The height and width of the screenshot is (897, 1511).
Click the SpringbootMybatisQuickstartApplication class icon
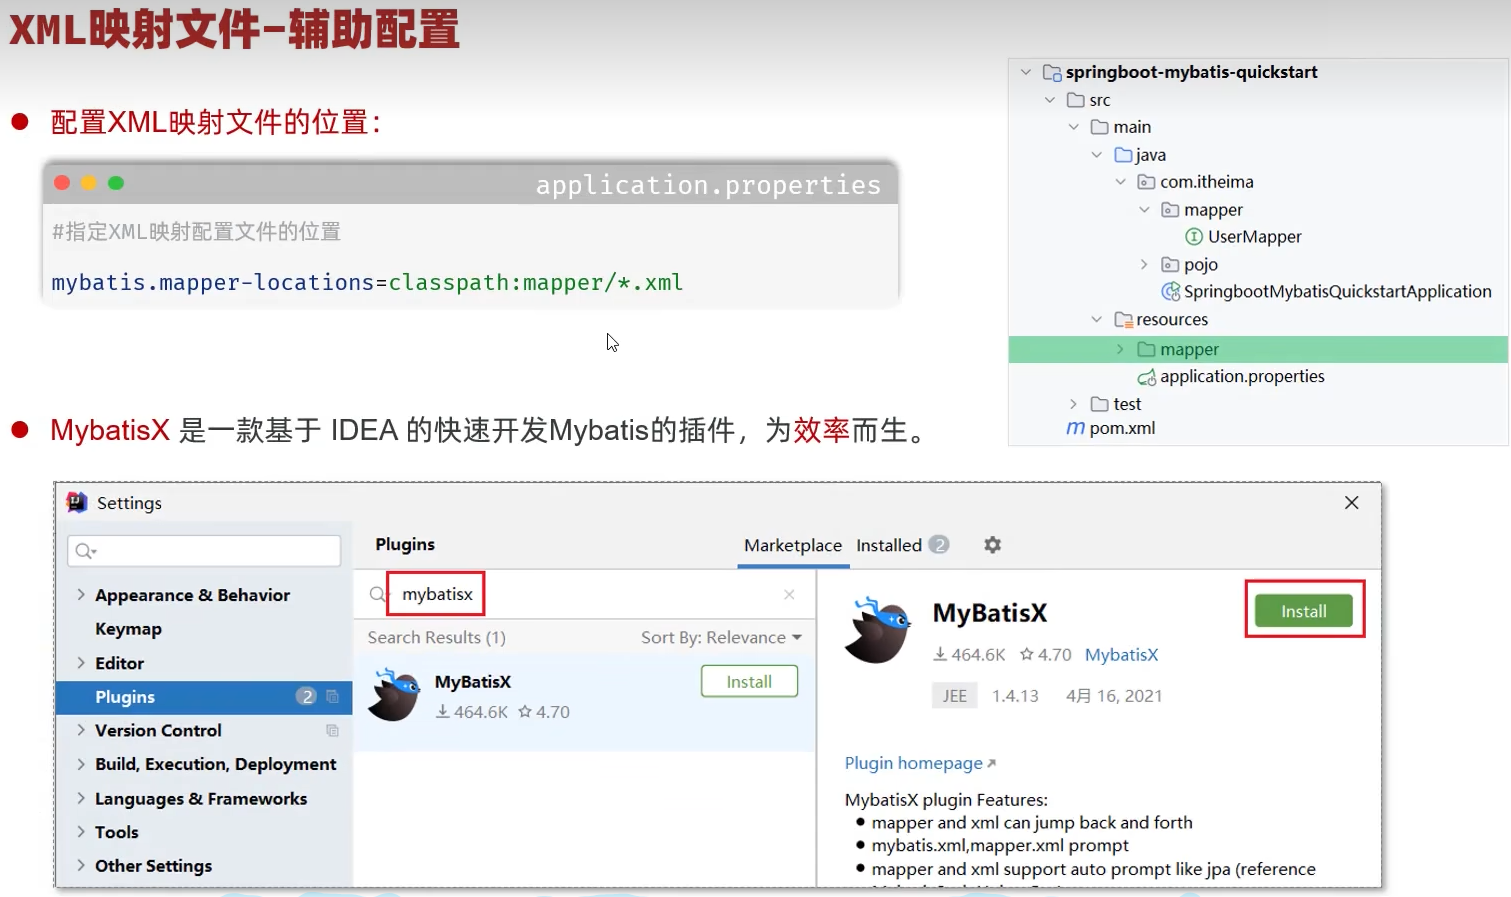tap(1169, 292)
